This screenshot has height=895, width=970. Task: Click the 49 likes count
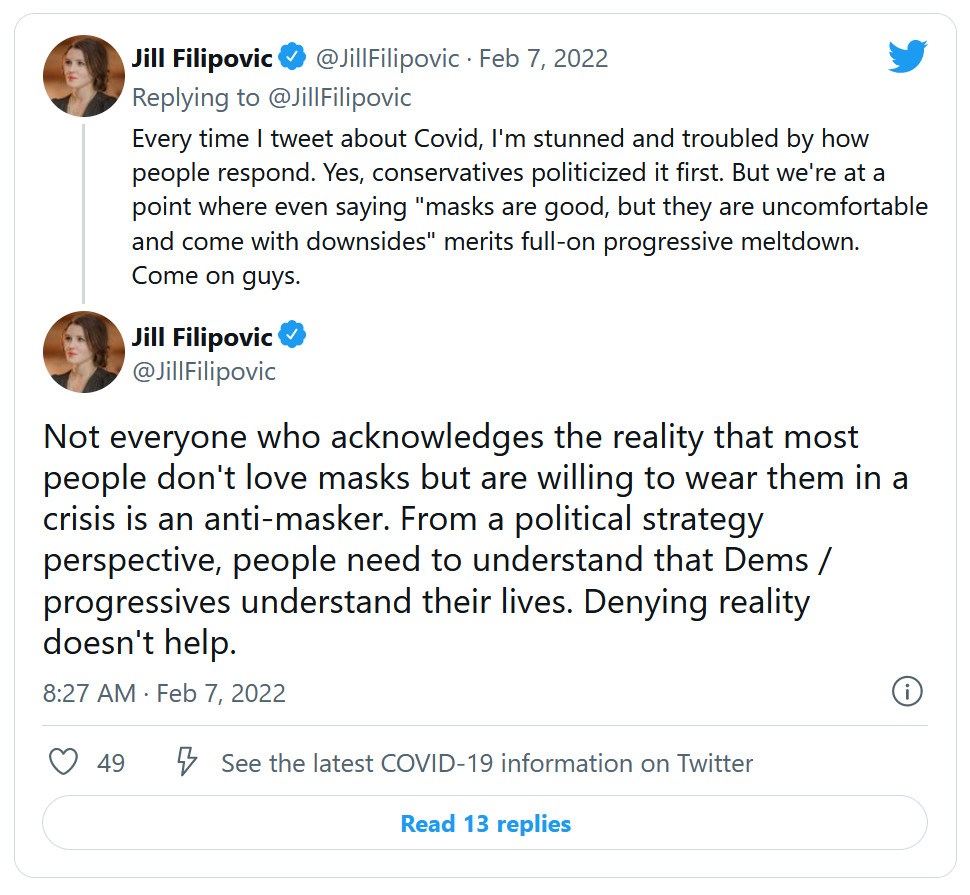click(x=111, y=763)
